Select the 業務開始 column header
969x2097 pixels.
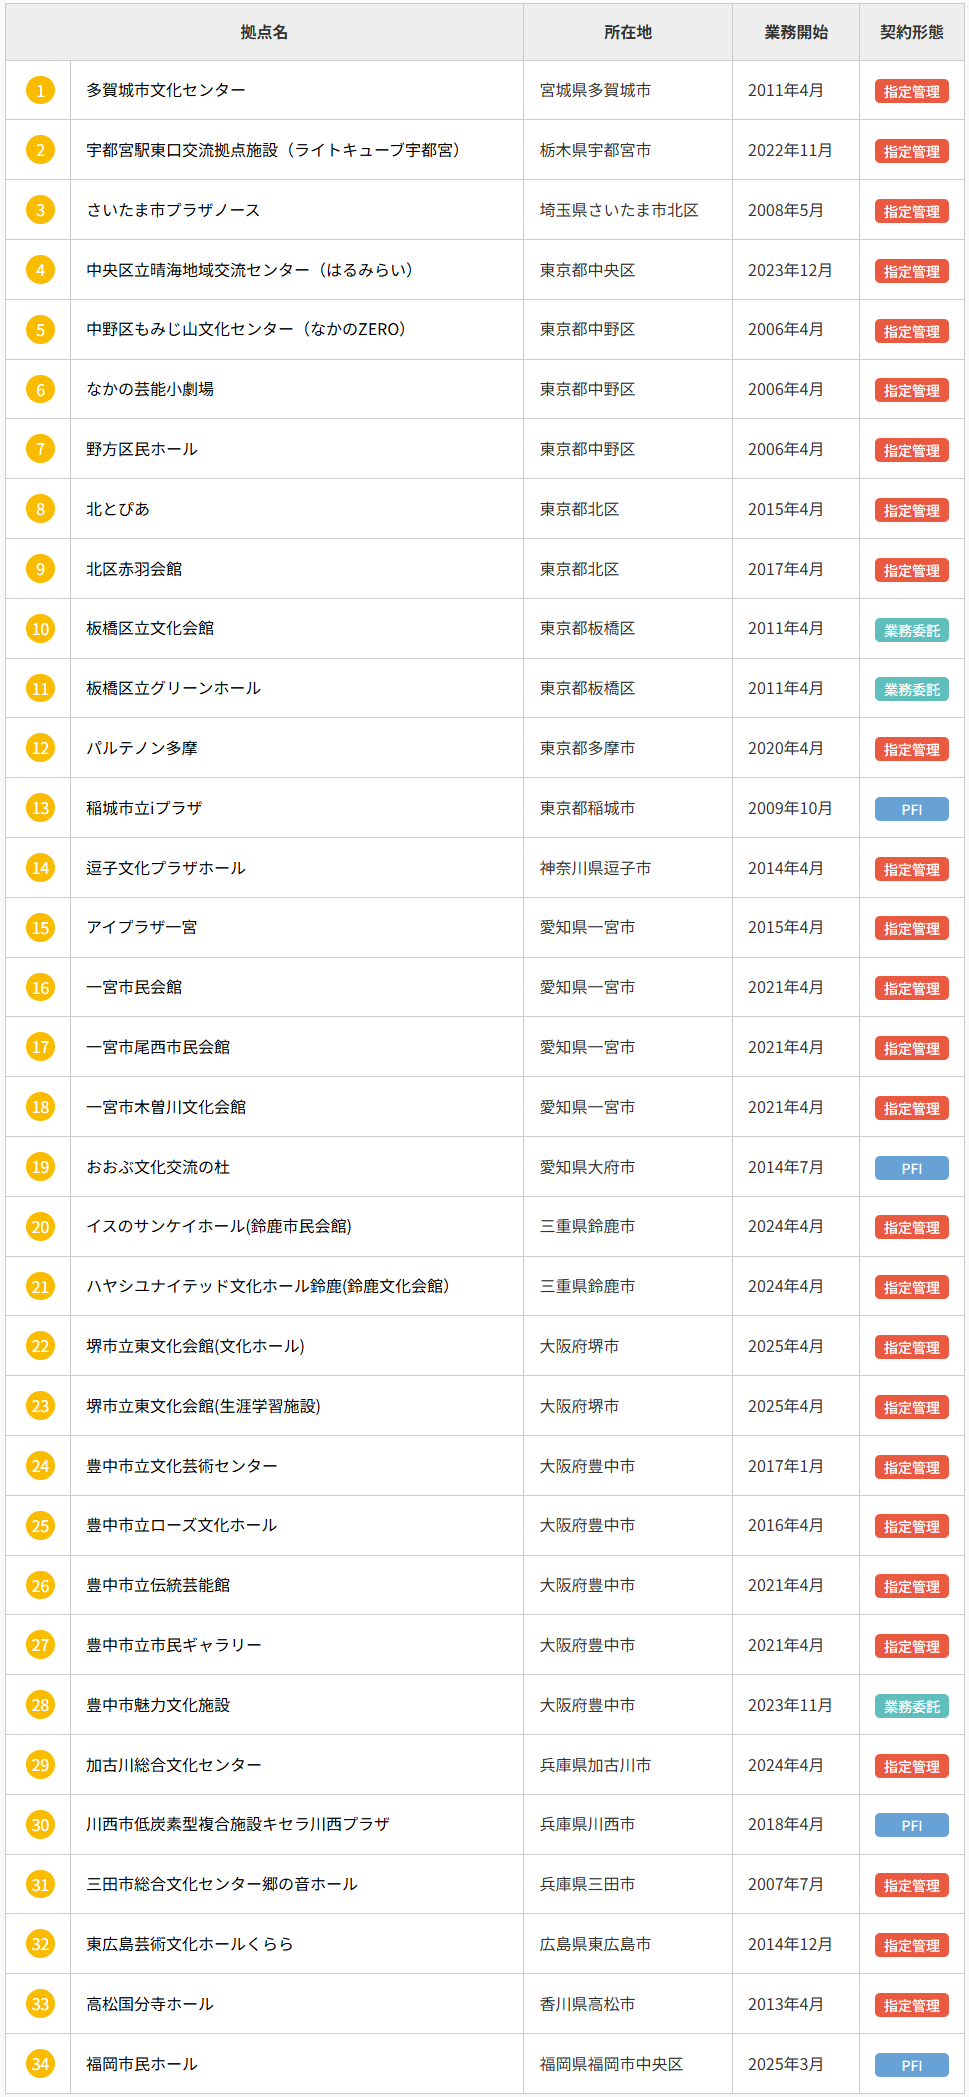click(795, 32)
